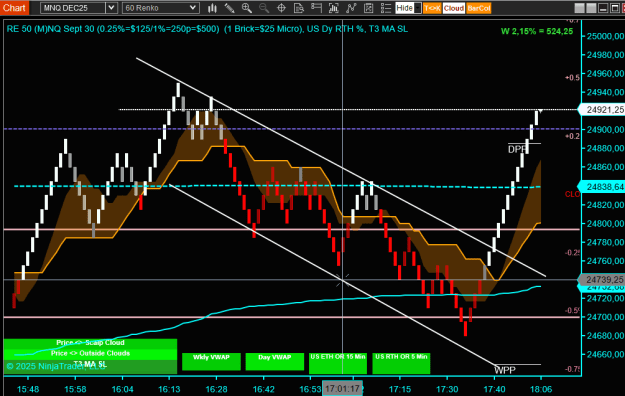
Task: Click the W 2,15% = 524,25 text
Action: point(537,31)
